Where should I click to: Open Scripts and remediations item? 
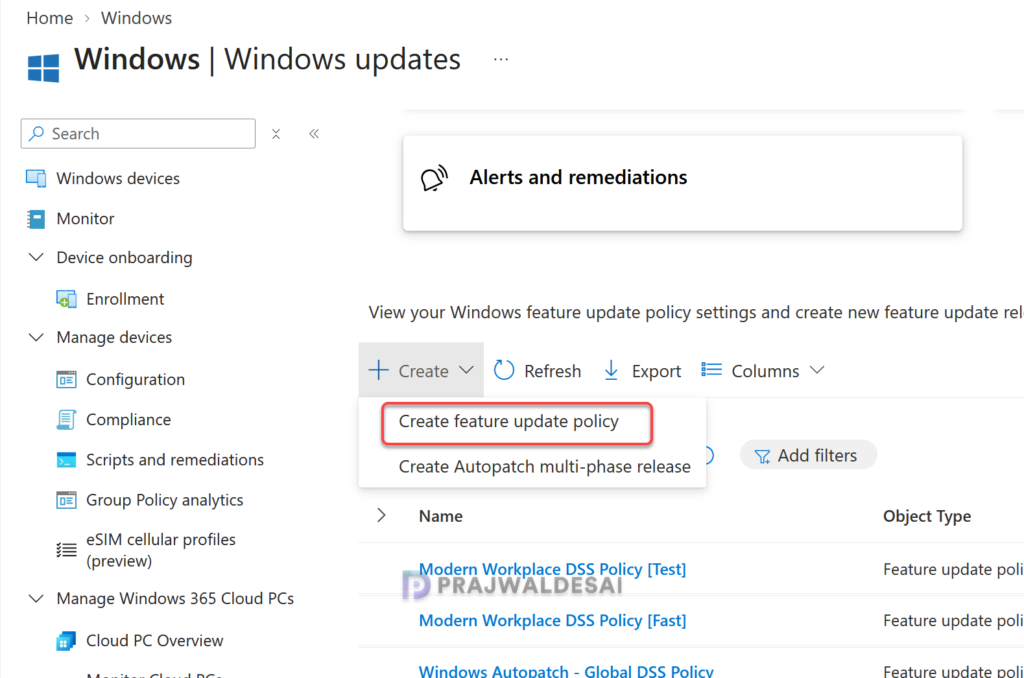[174, 460]
